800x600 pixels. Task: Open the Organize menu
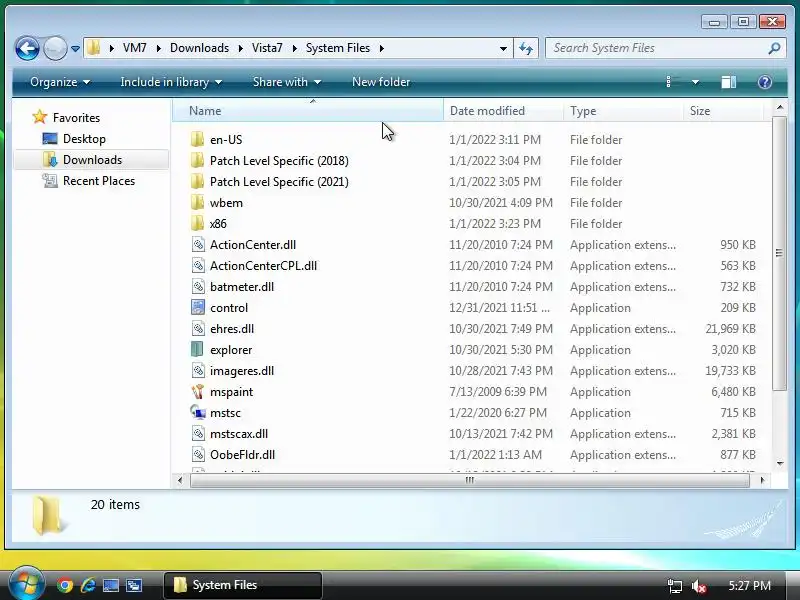point(60,82)
